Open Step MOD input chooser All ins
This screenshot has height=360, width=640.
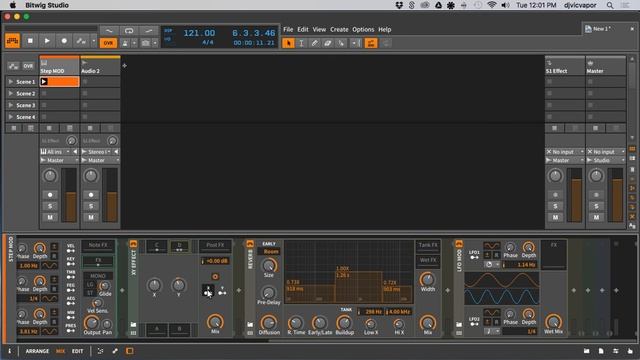pos(55,152)
